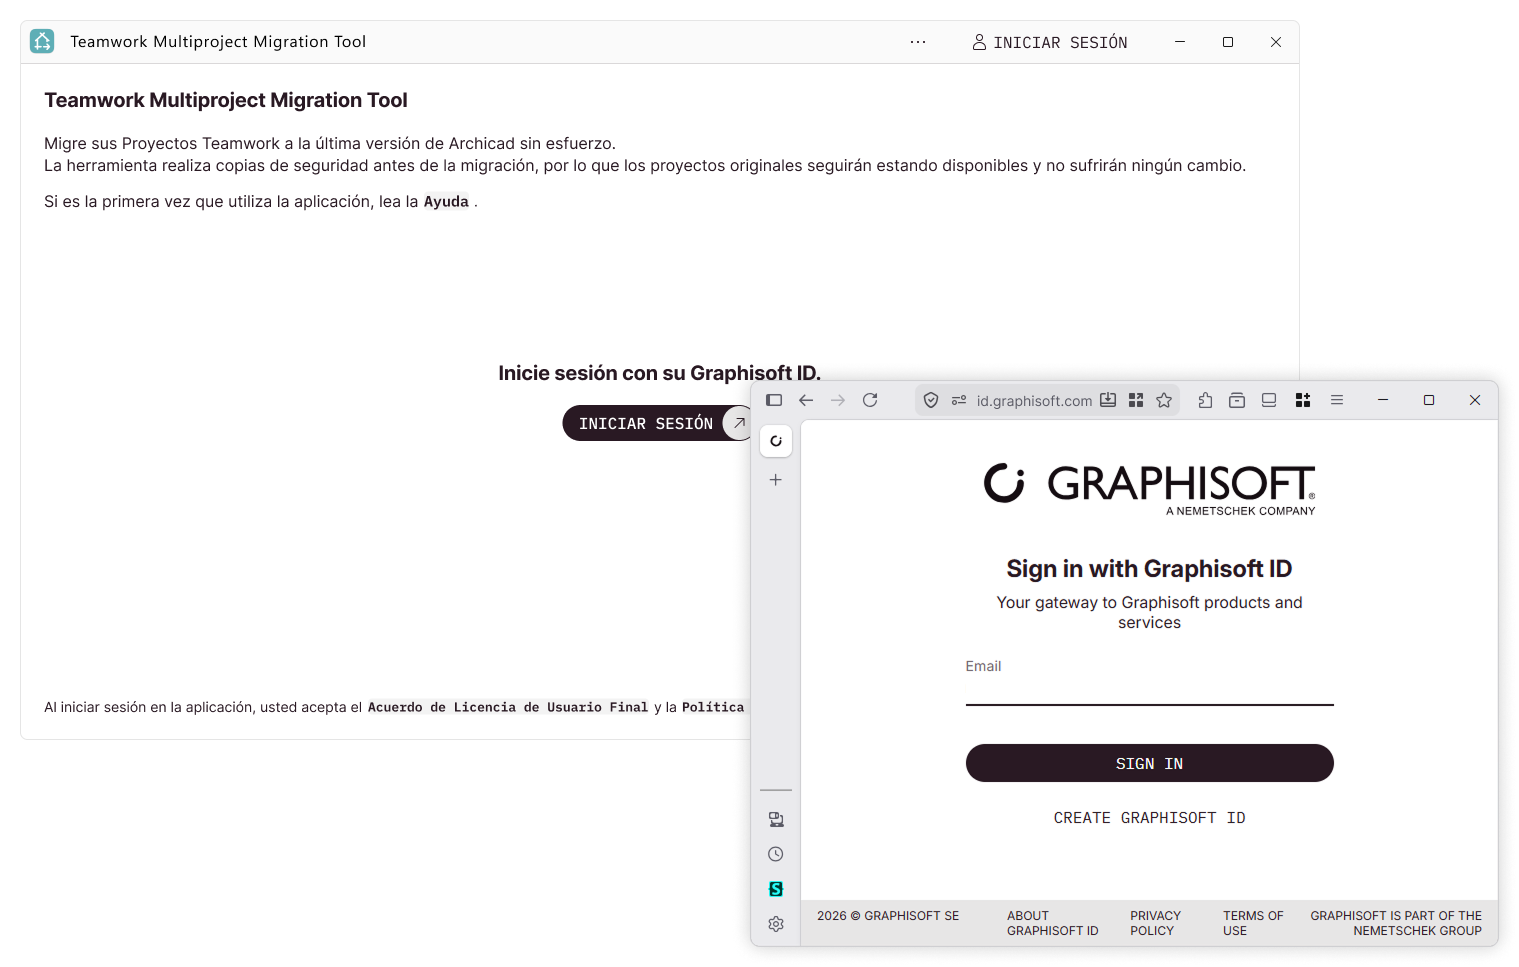Viewport: 1519px width, 967px height.
Task: Open the history clock icon in sidebar
Action: [776, 854]
